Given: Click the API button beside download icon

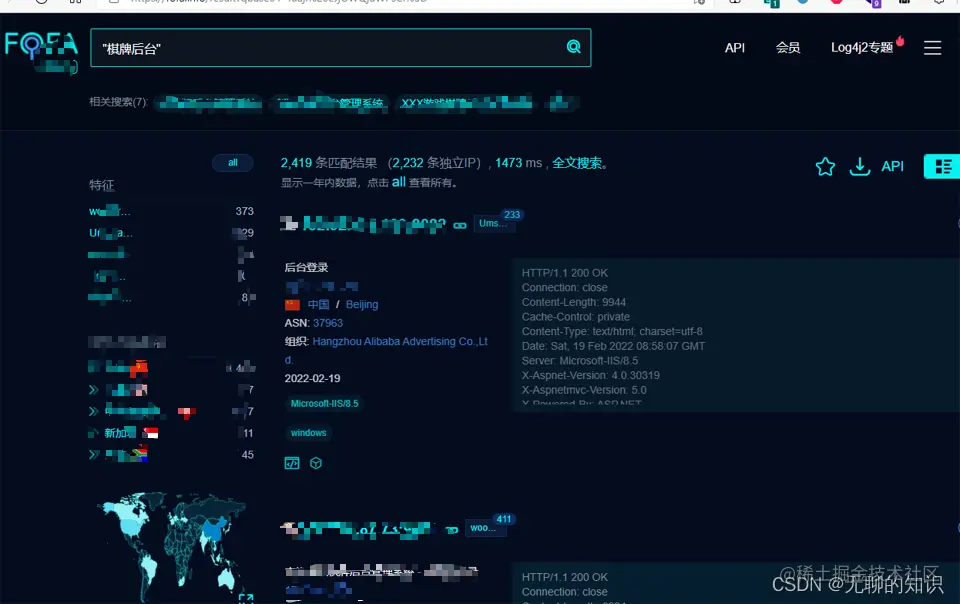Looking at the screenshot, I should (892, 166).
